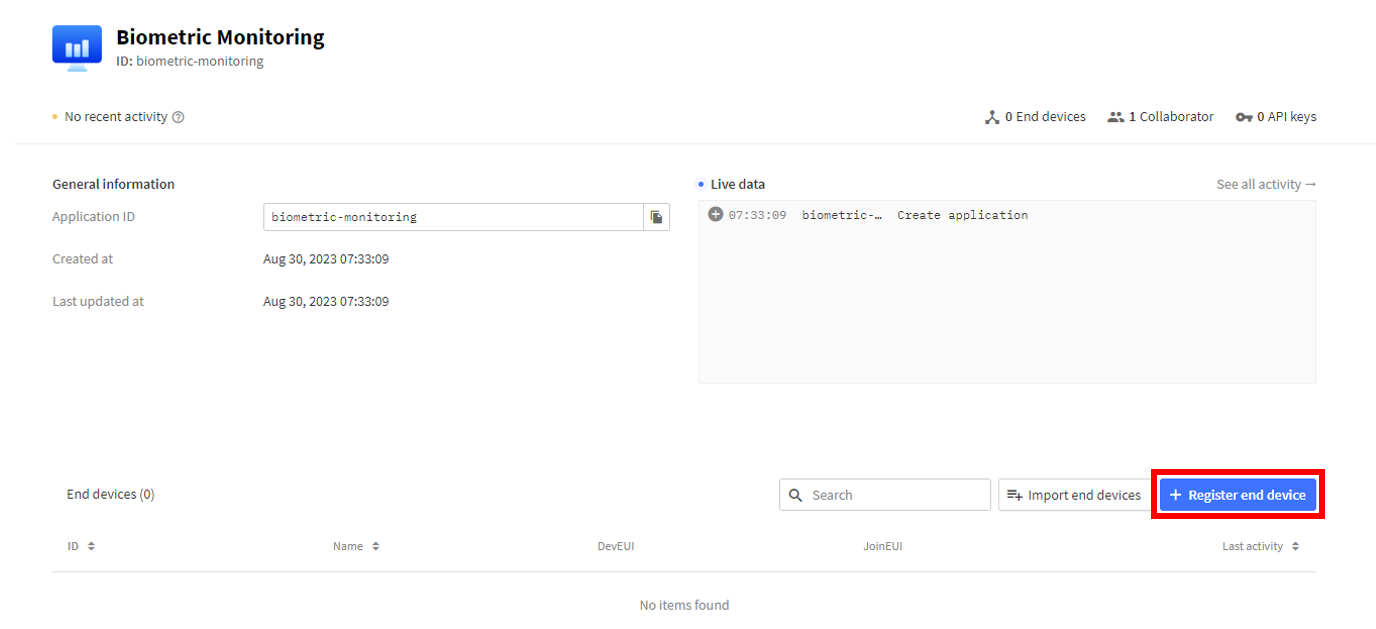The image size is (1376, 629).
Task: Open See all activity link
Action: 1266,184
